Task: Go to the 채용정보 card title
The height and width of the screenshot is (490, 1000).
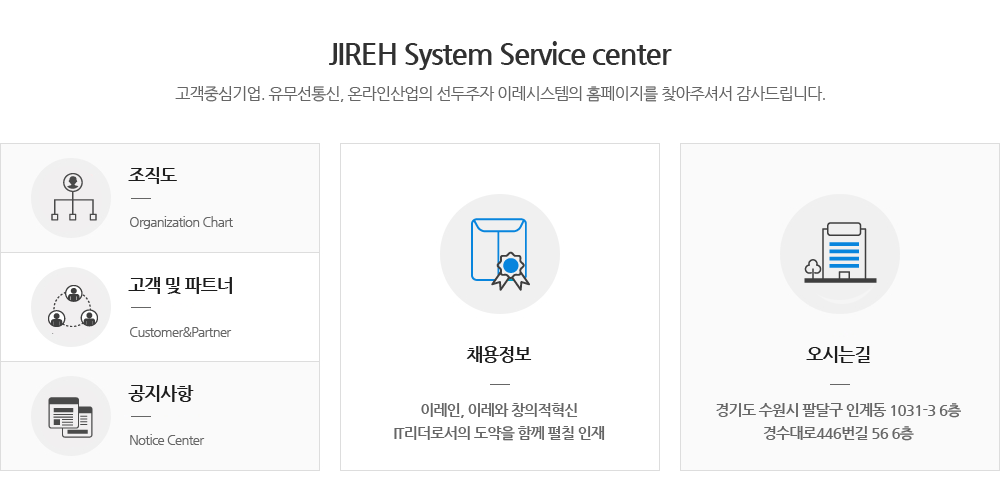Action: tap(499, 353)
